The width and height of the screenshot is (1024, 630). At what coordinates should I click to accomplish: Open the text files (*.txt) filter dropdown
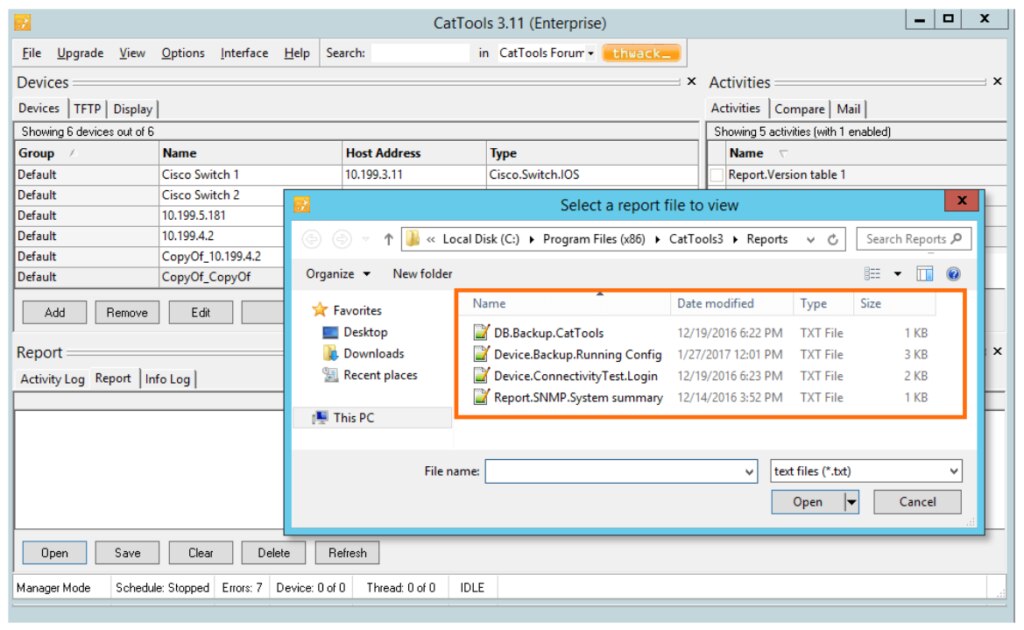864,470
